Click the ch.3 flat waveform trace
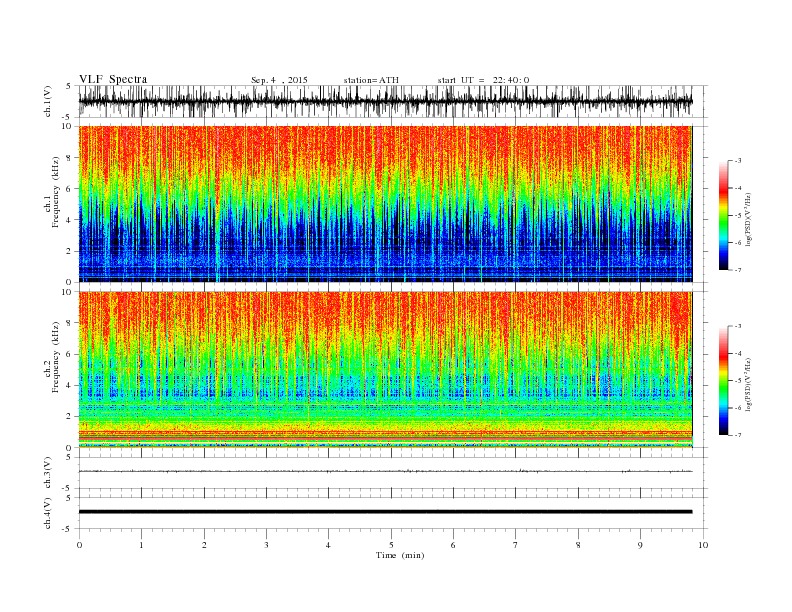 pyautogui.click(x=385, y=471)
